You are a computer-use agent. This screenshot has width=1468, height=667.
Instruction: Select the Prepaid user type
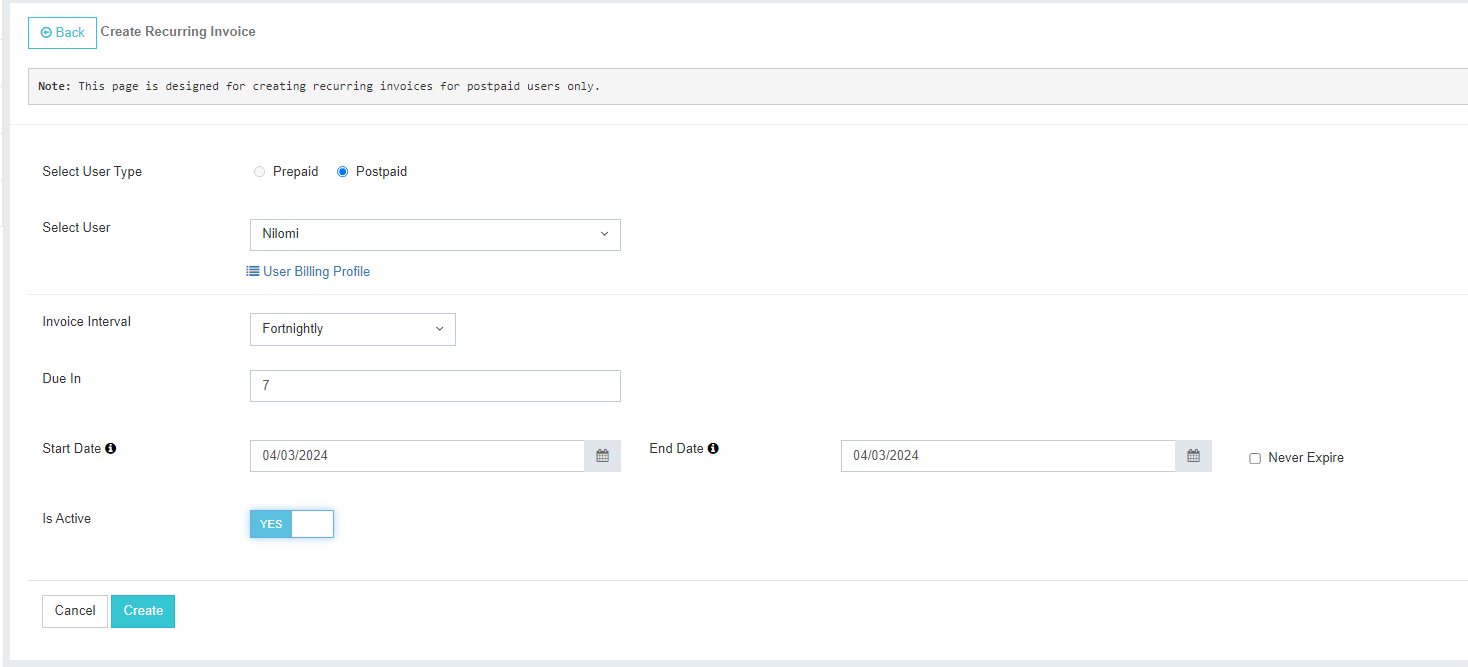pos(260,172)
